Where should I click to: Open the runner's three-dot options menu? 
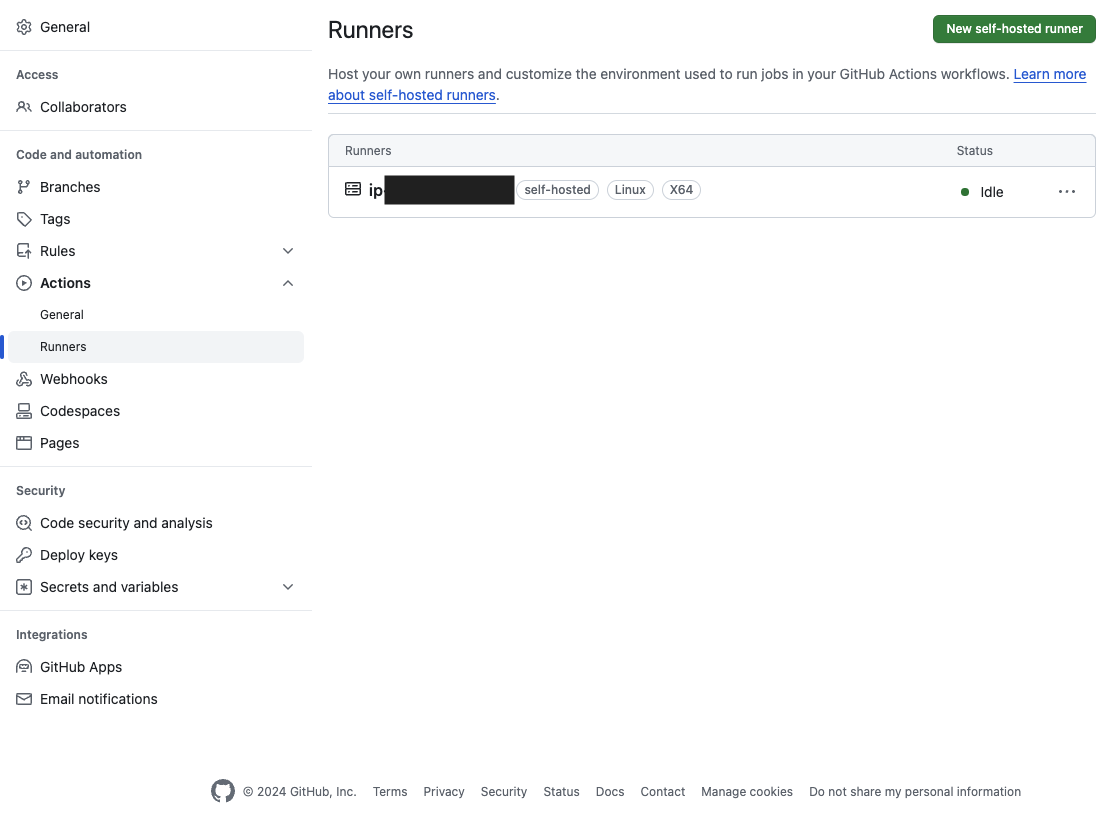tap(1066, 192)
